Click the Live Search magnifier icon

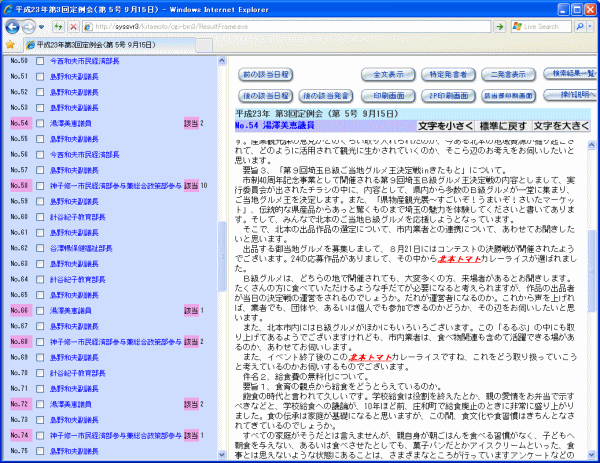(580, 26)
